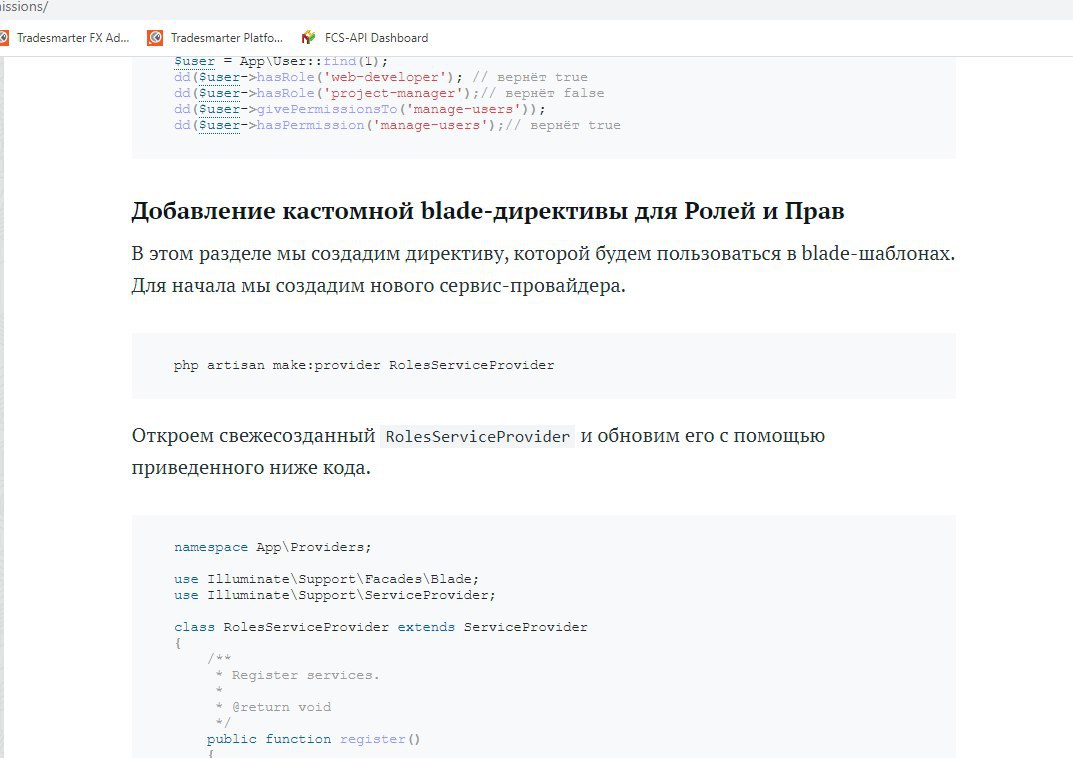Click the FCS-API Dashboard bookmark favicon

point(309,38)
